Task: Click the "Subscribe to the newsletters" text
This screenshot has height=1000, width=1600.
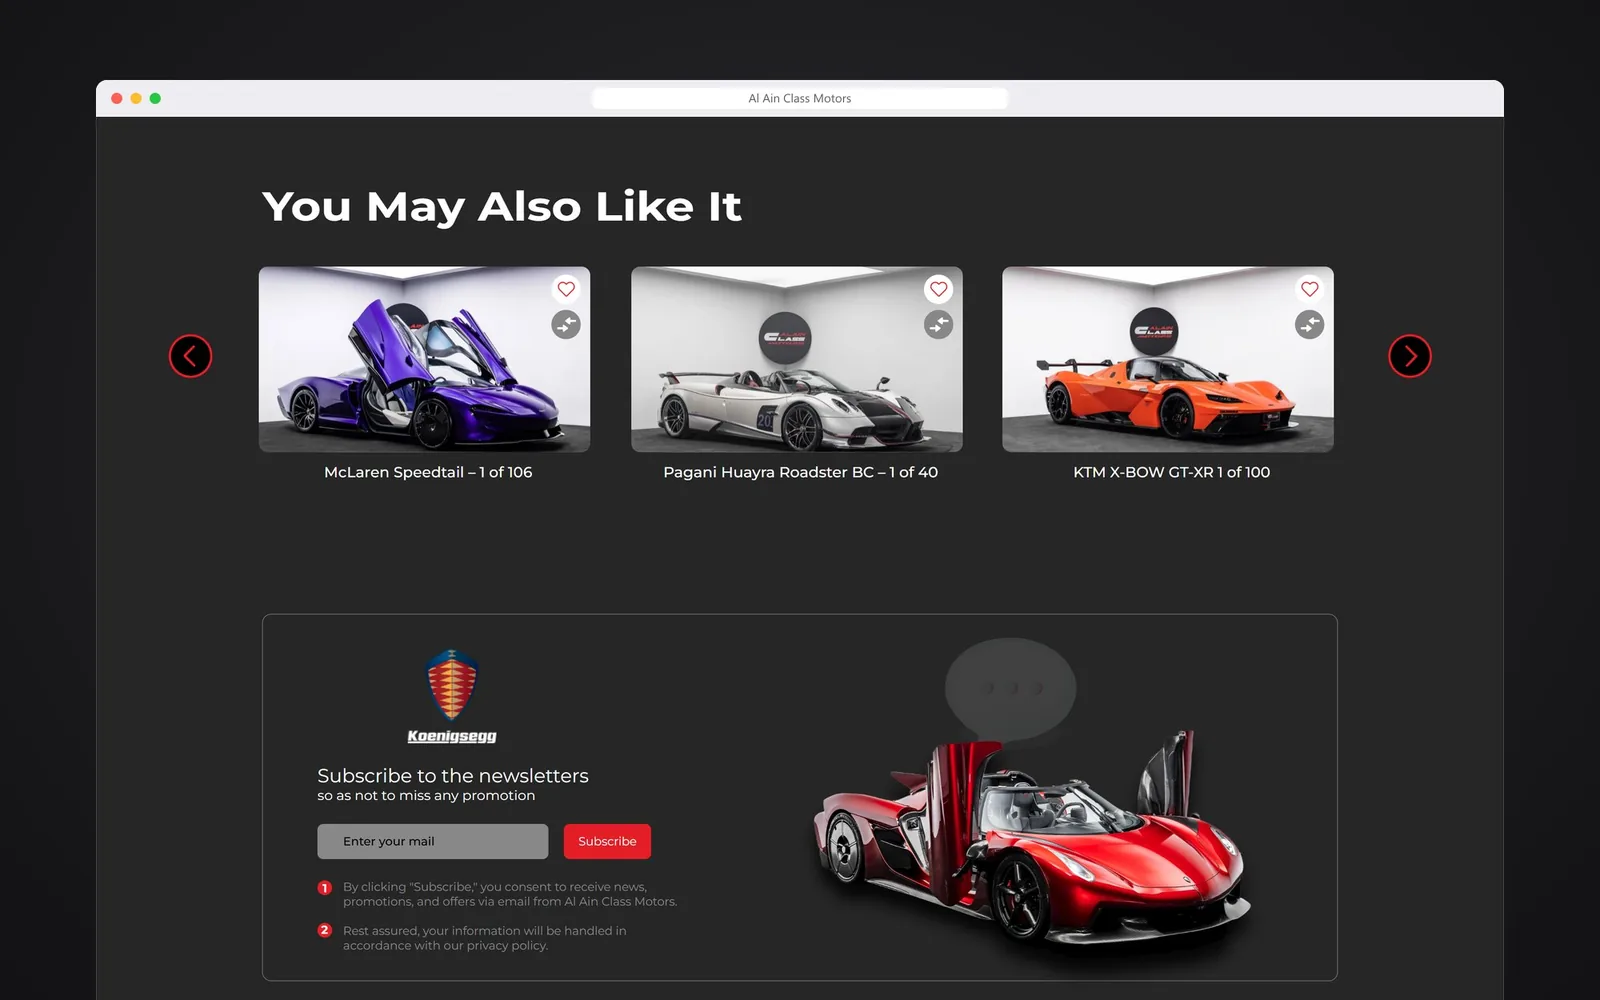Action: tap(453, 776)
